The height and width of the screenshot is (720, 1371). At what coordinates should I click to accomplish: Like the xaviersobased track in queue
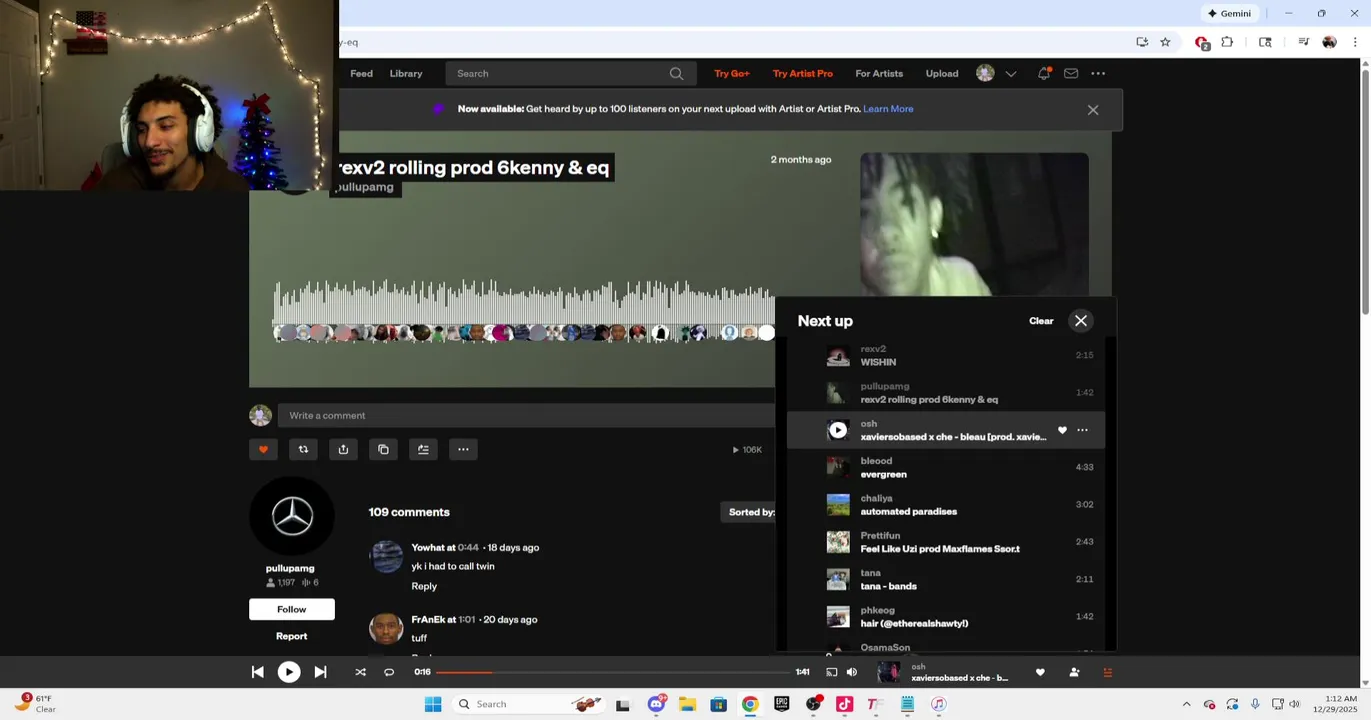pyautogui.click(x=1062, y=430)
